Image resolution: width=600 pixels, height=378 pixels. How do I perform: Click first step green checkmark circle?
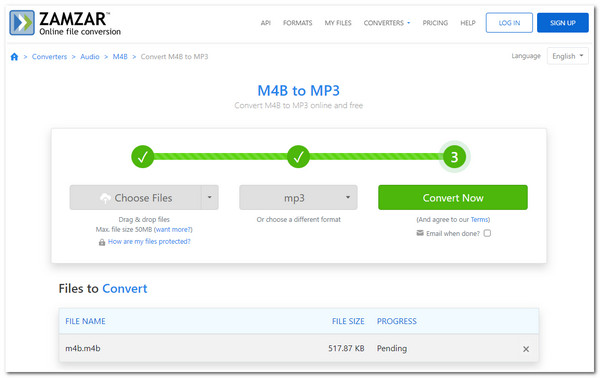142,156
